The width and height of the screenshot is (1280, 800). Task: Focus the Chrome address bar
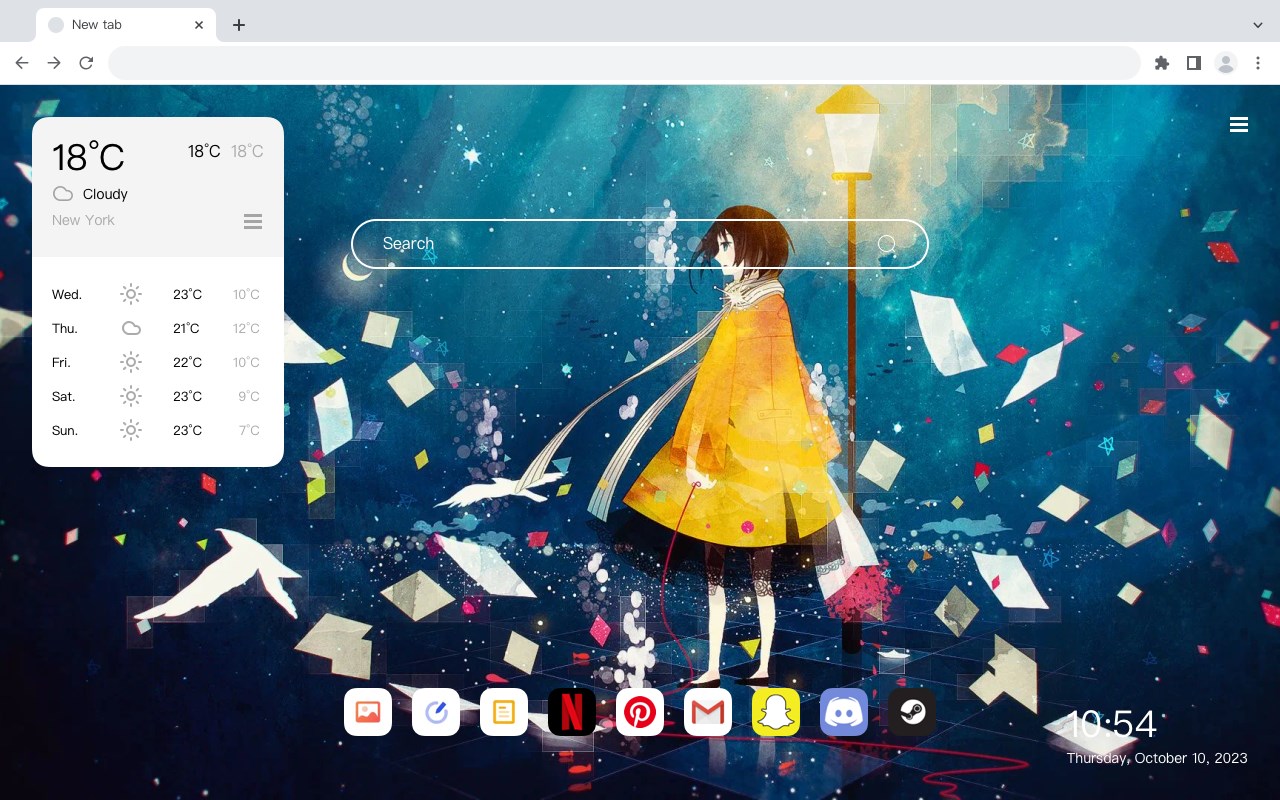click(x=624, y=63)
